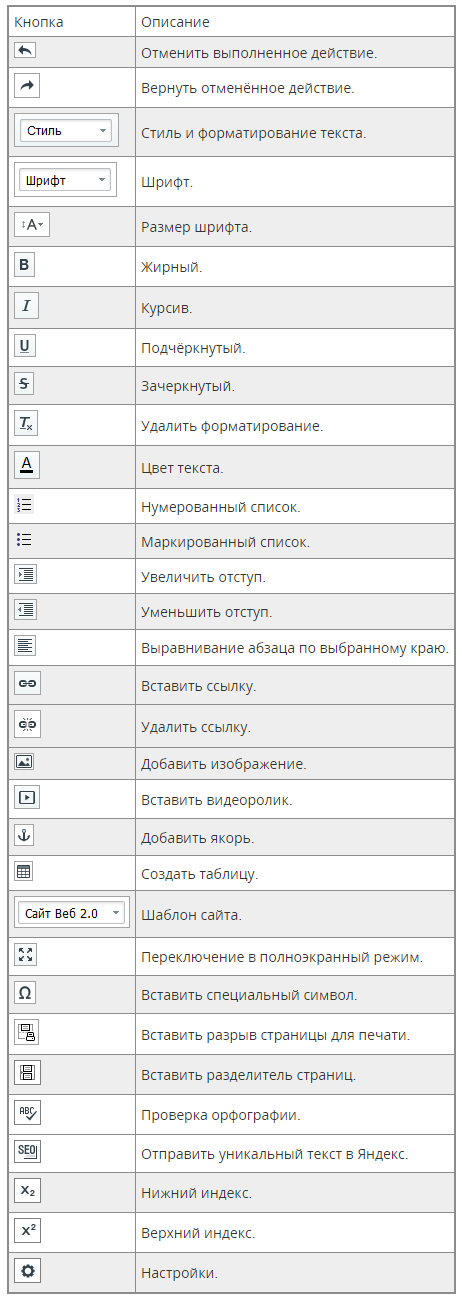Click the Undo action arrow icon

(x=26, y=50)
